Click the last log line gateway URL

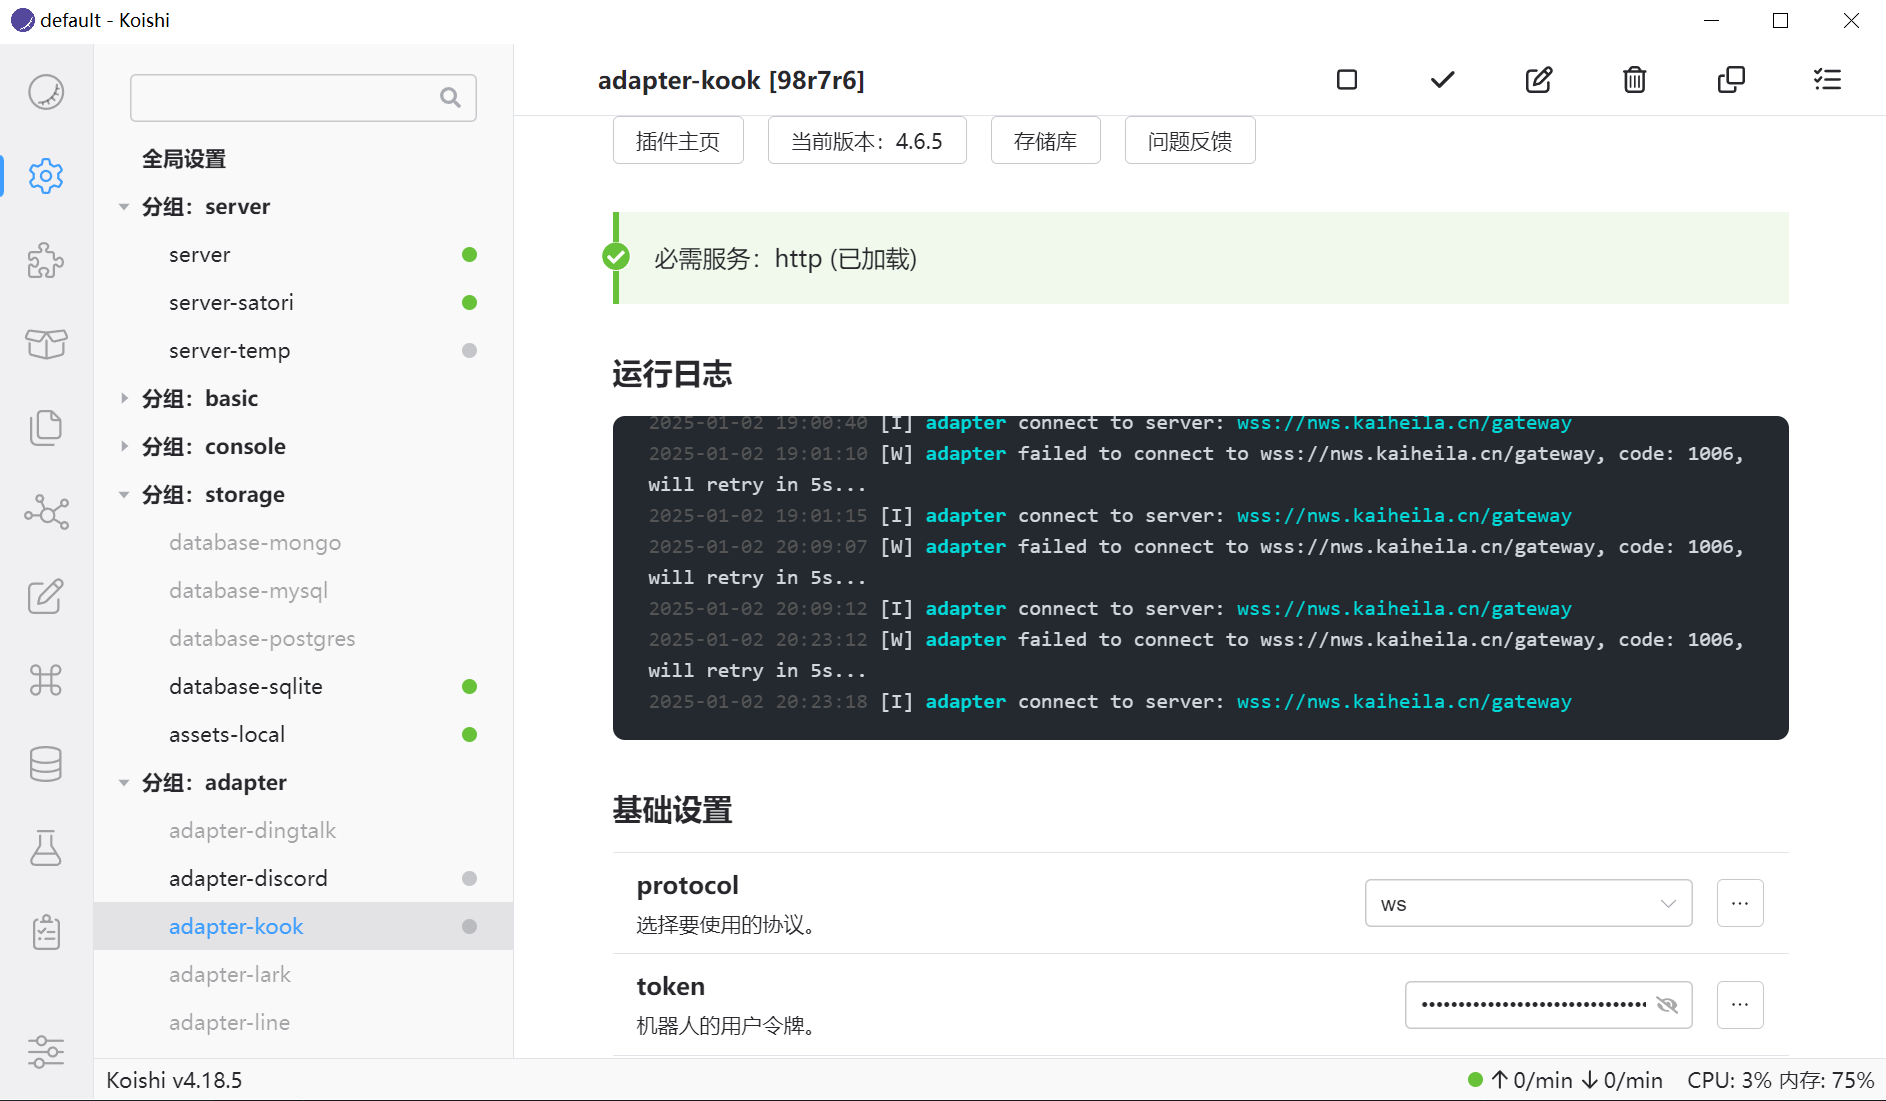pos(1404,701)
